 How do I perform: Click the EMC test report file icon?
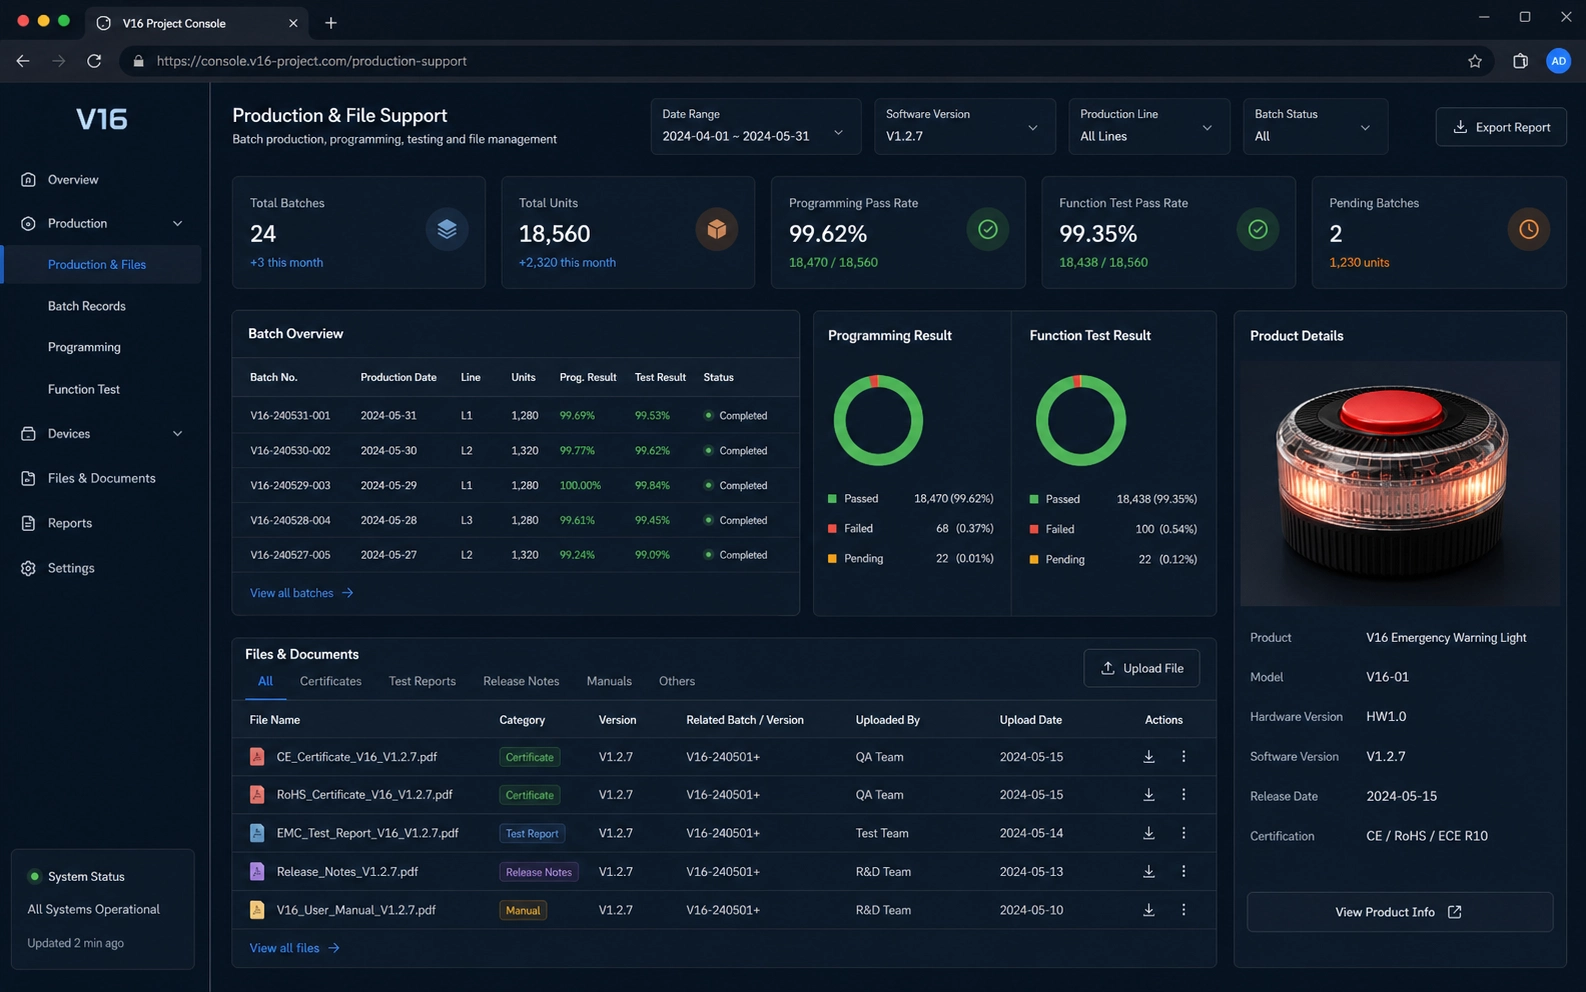click(x=257, y=833)
